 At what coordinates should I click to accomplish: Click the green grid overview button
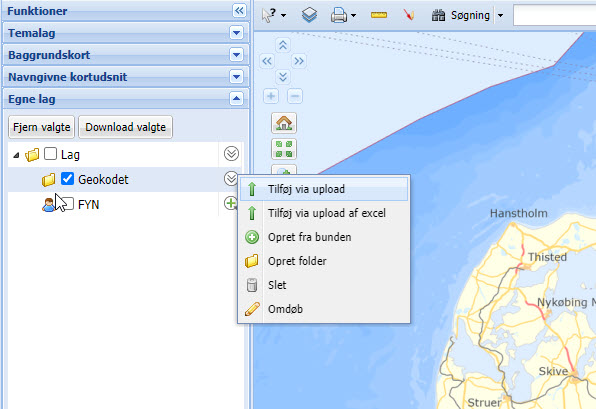click(x=284, y=149)
